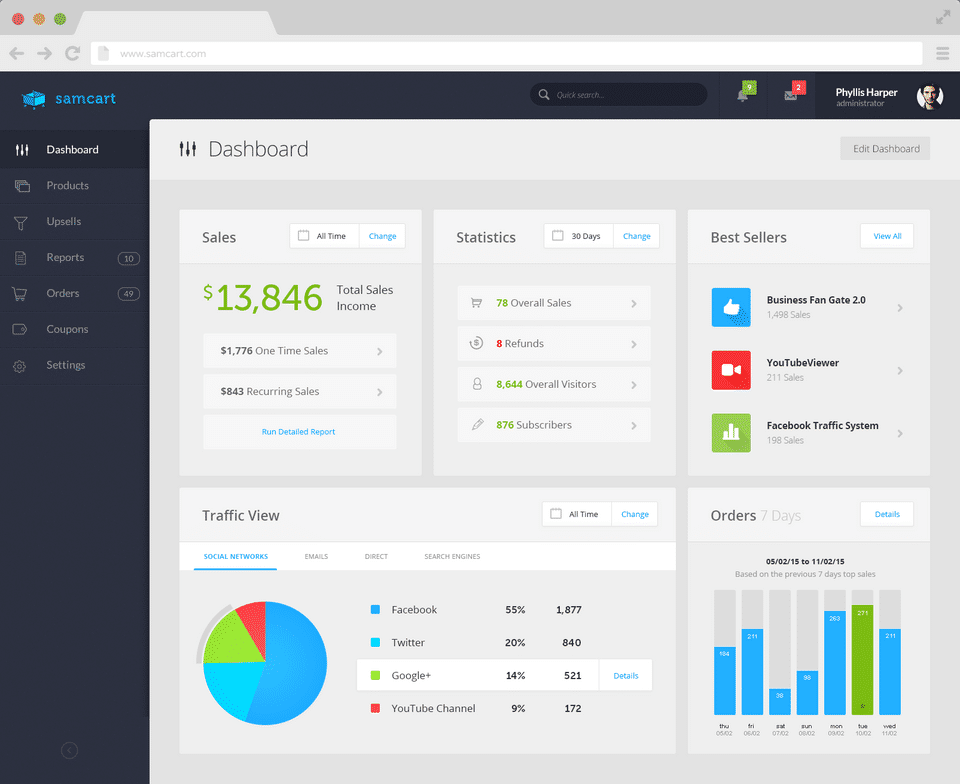Image resolution: width=960 pixels, height=784 pixels.
Task: Switch to the Social Networks tab
Action: click(x=236, y=556)
